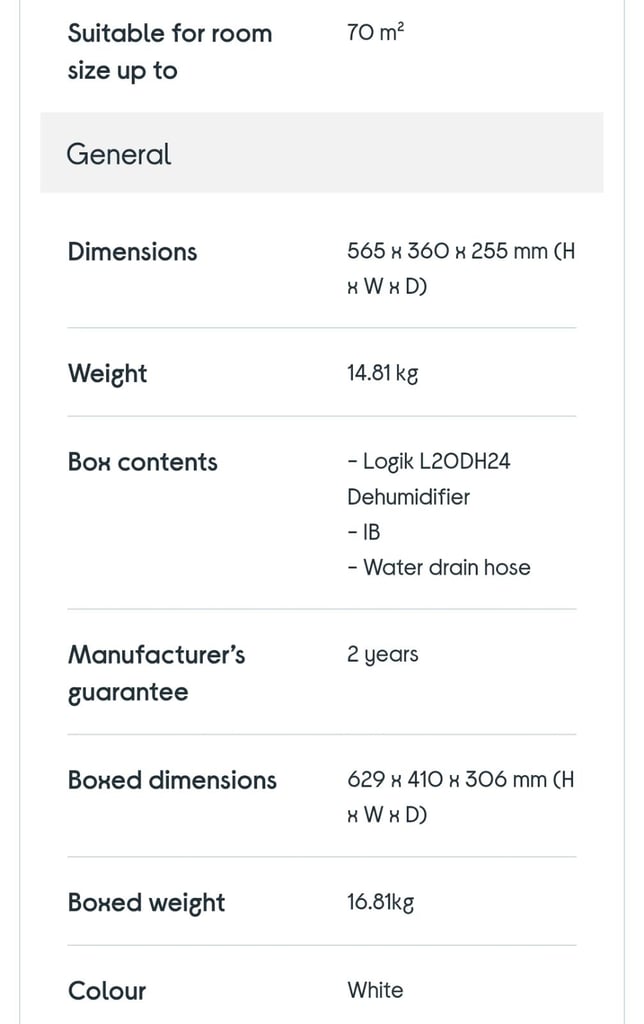Click the Manufacturer's guarantee label
Screen dimensions: 644x1024
pos(156,673)
